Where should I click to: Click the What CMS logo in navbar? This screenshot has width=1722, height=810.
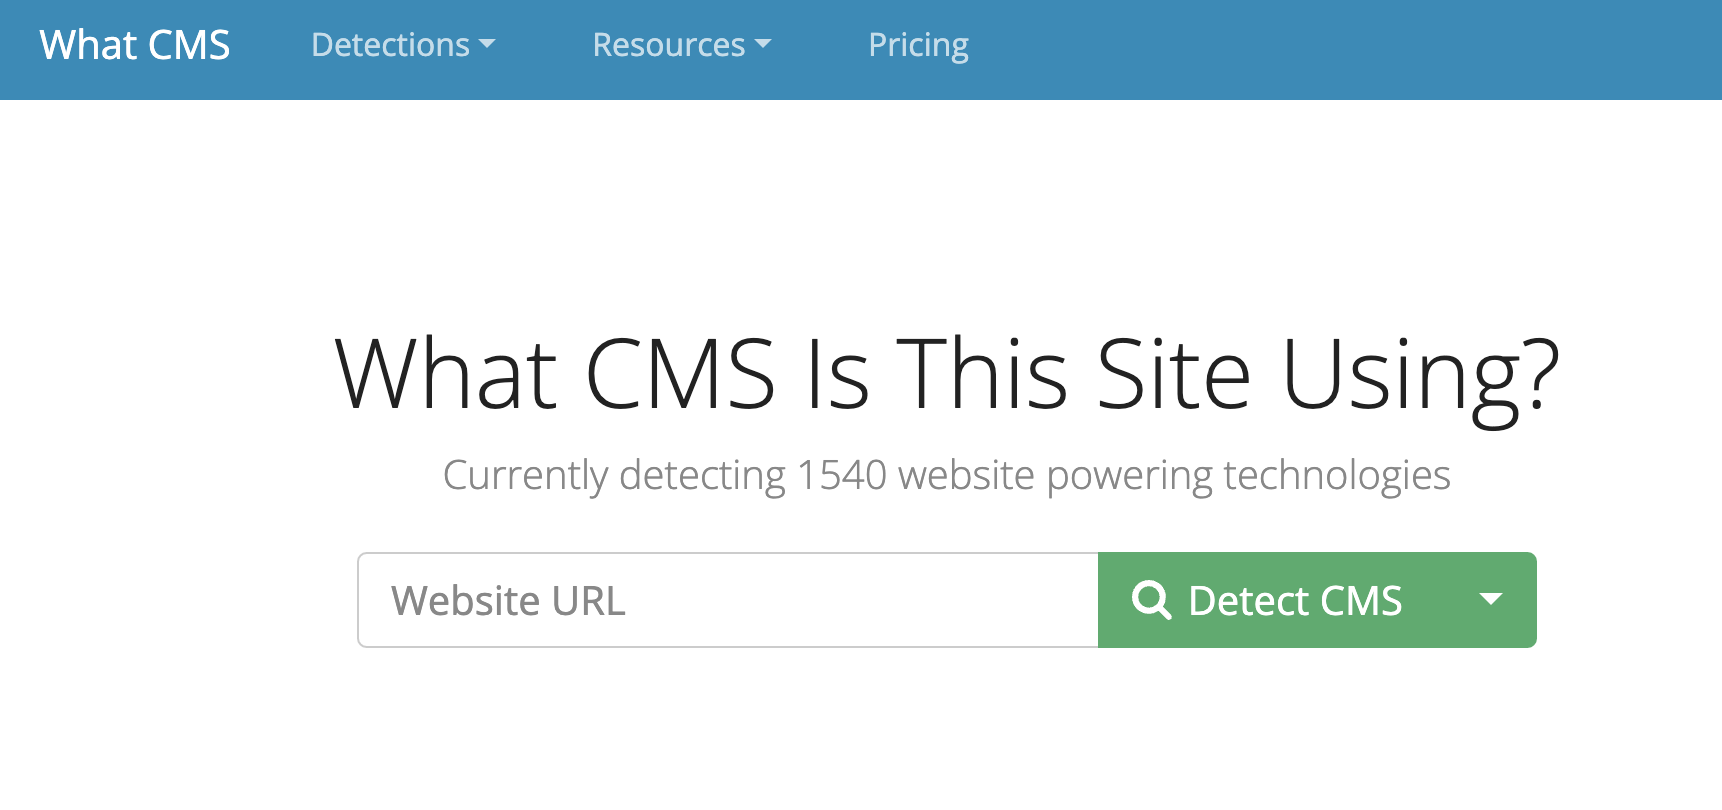(135, 45)
